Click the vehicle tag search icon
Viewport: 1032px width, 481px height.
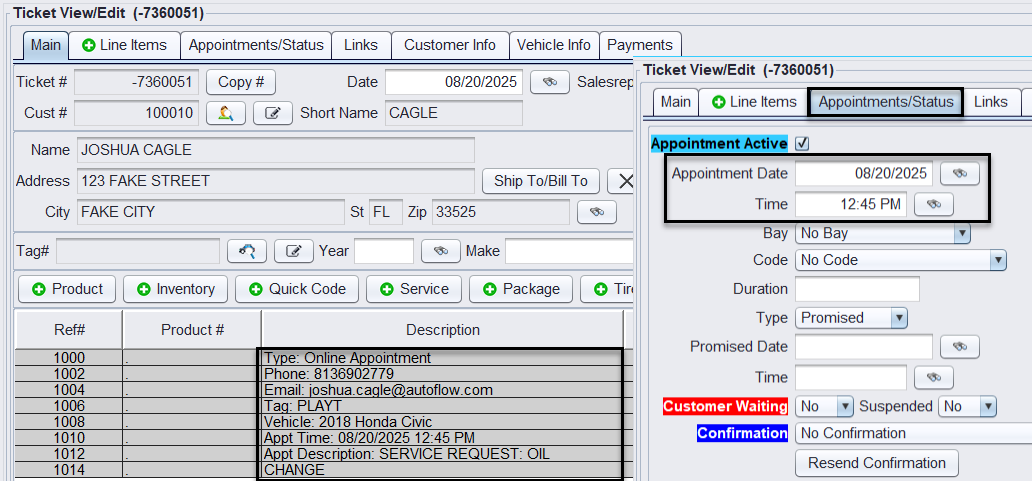247,251
